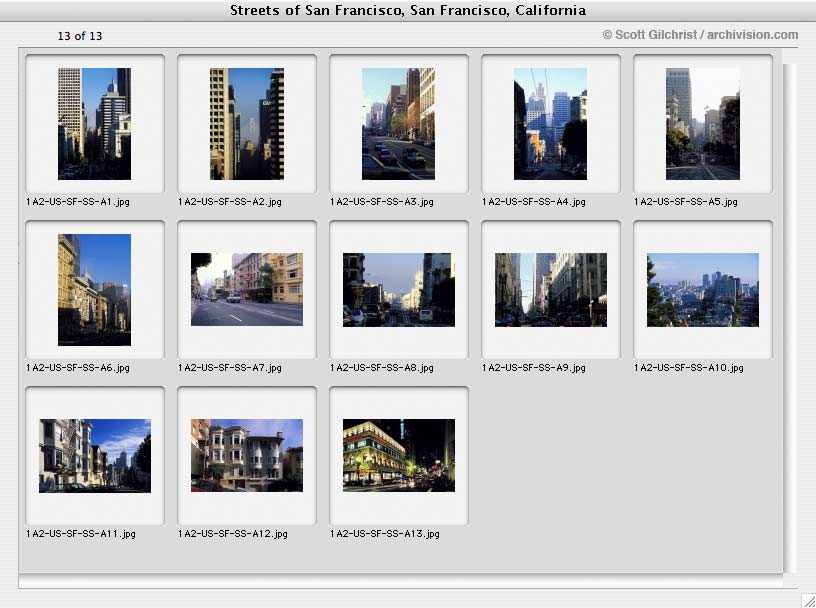
Task: Click file name label 1A2-US-SF-SS-A2.jpg
Action: point(230,202)
